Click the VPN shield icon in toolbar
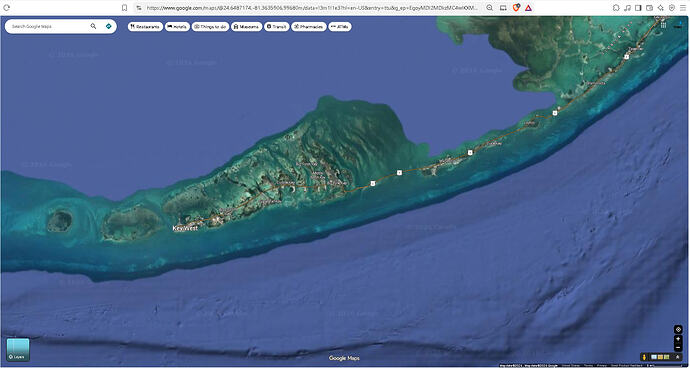The height and width of the screenshot is (369, 690). coord(672,7)
